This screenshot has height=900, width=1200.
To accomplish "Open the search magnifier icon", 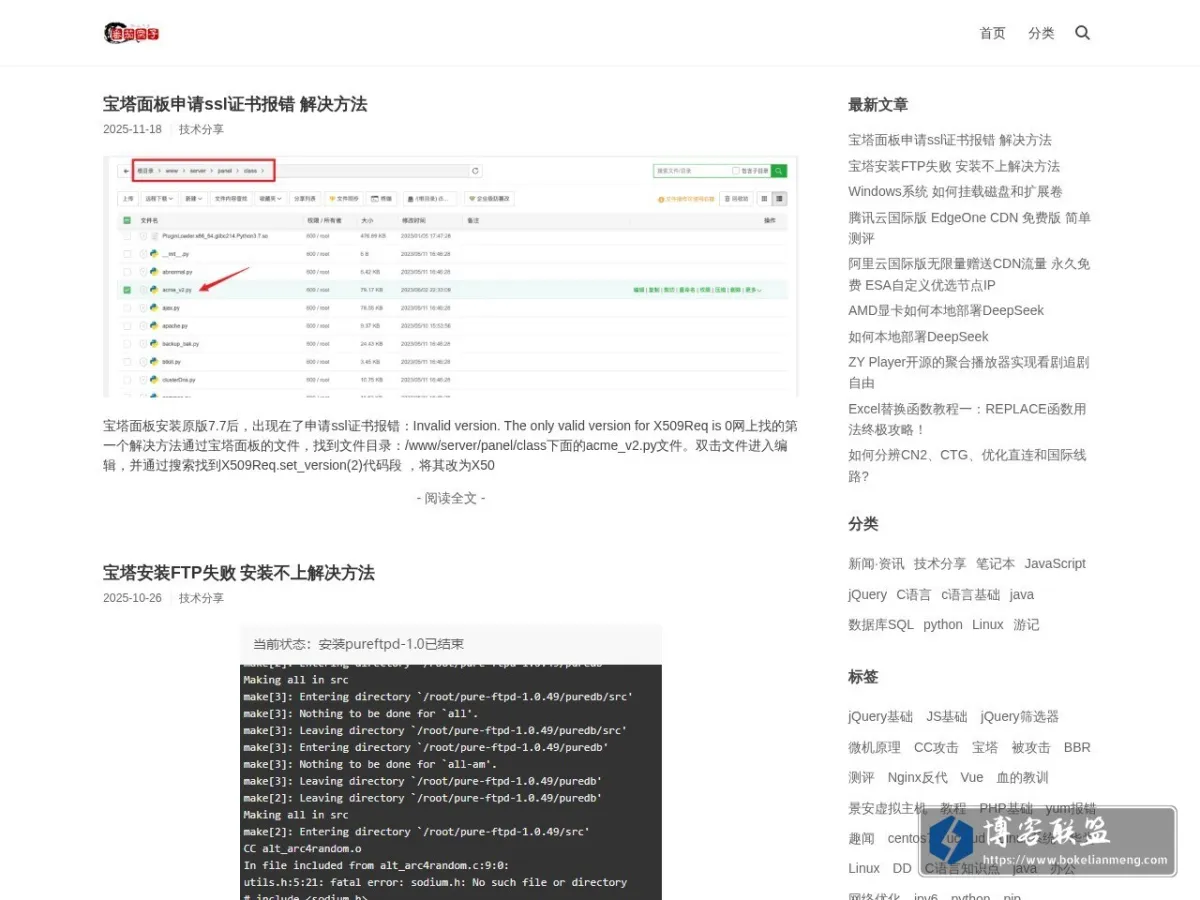I will [1082, 33].
